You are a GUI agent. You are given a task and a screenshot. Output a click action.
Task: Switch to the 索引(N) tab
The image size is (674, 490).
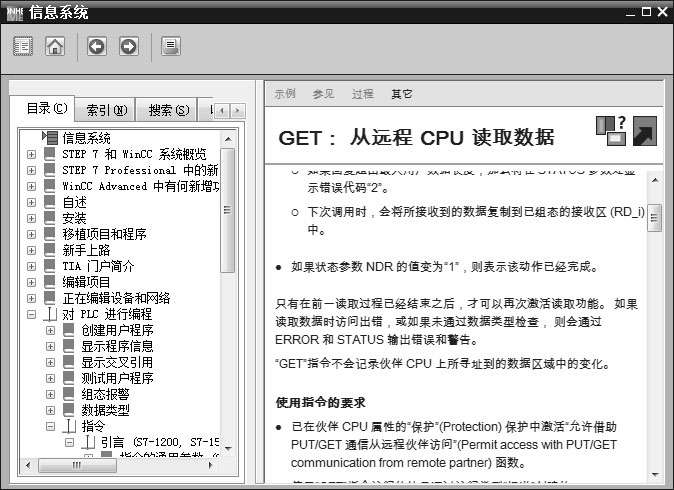point(106,109)
